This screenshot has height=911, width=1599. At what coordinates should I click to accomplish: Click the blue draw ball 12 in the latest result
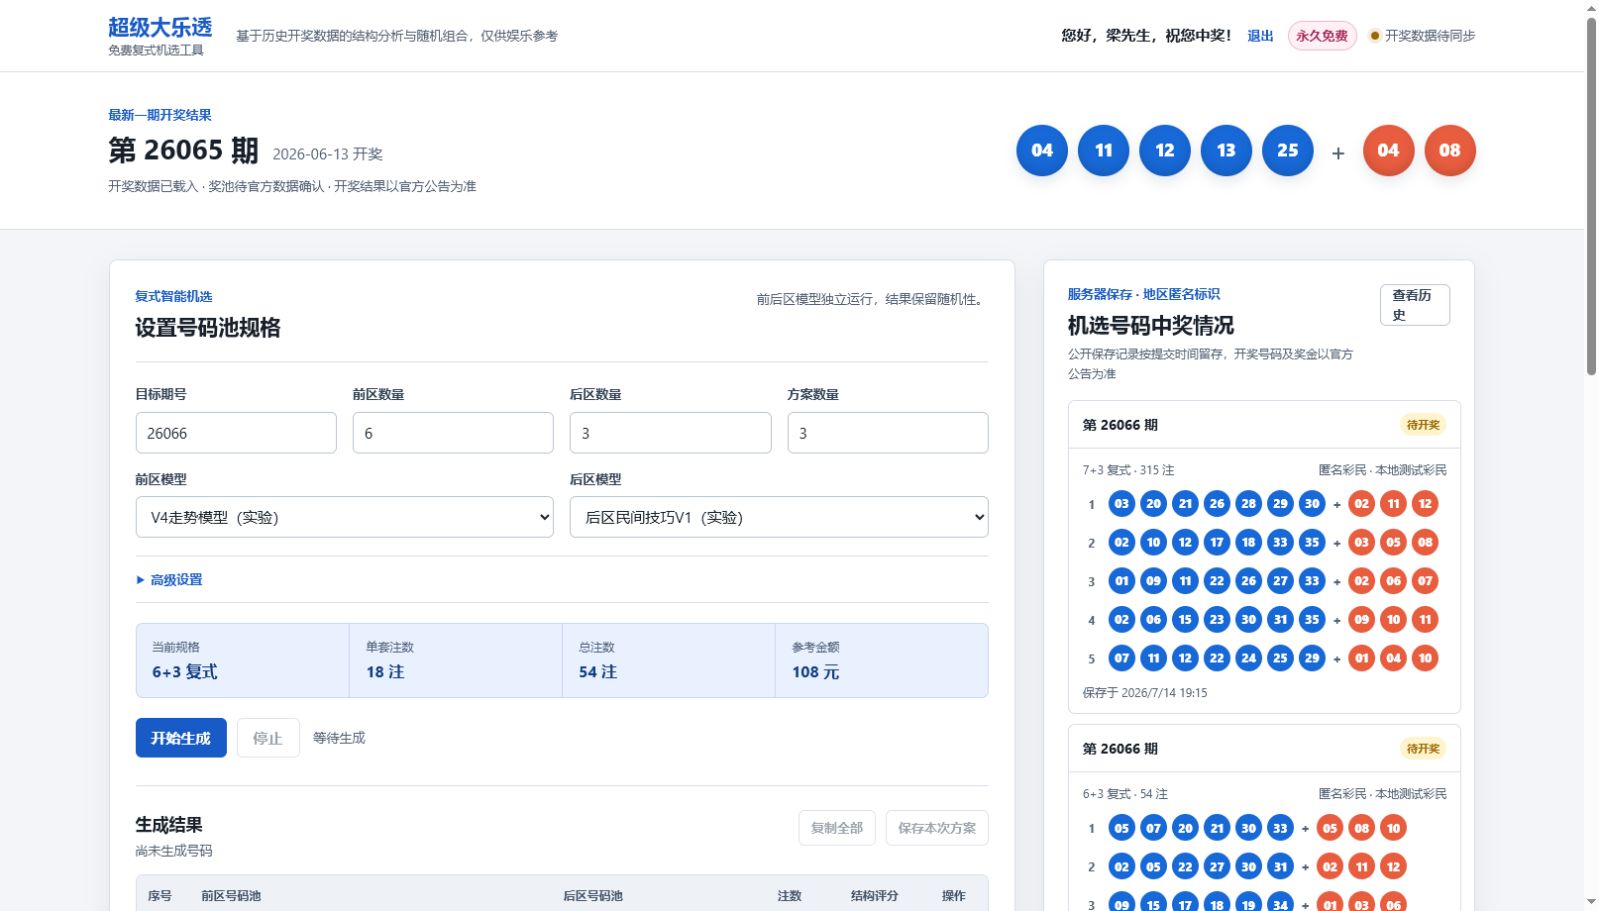point(1165,150)
